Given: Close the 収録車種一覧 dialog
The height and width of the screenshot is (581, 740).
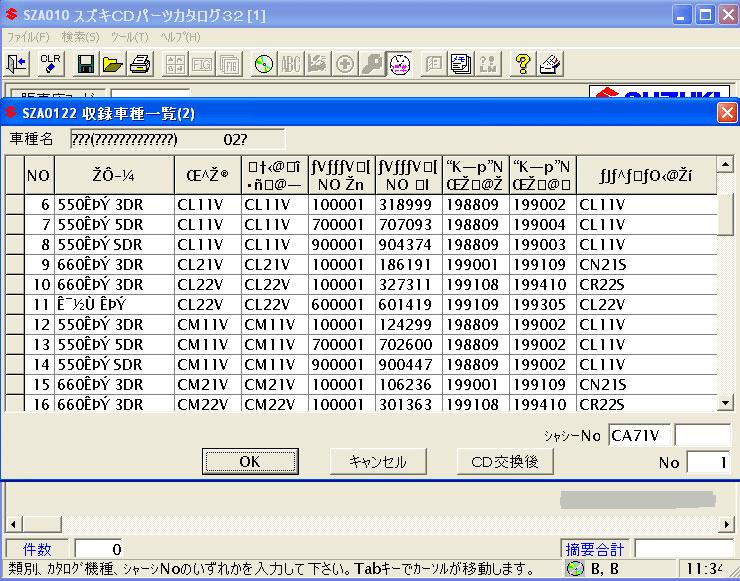Looking at the screenshot, I should (727, 113).
